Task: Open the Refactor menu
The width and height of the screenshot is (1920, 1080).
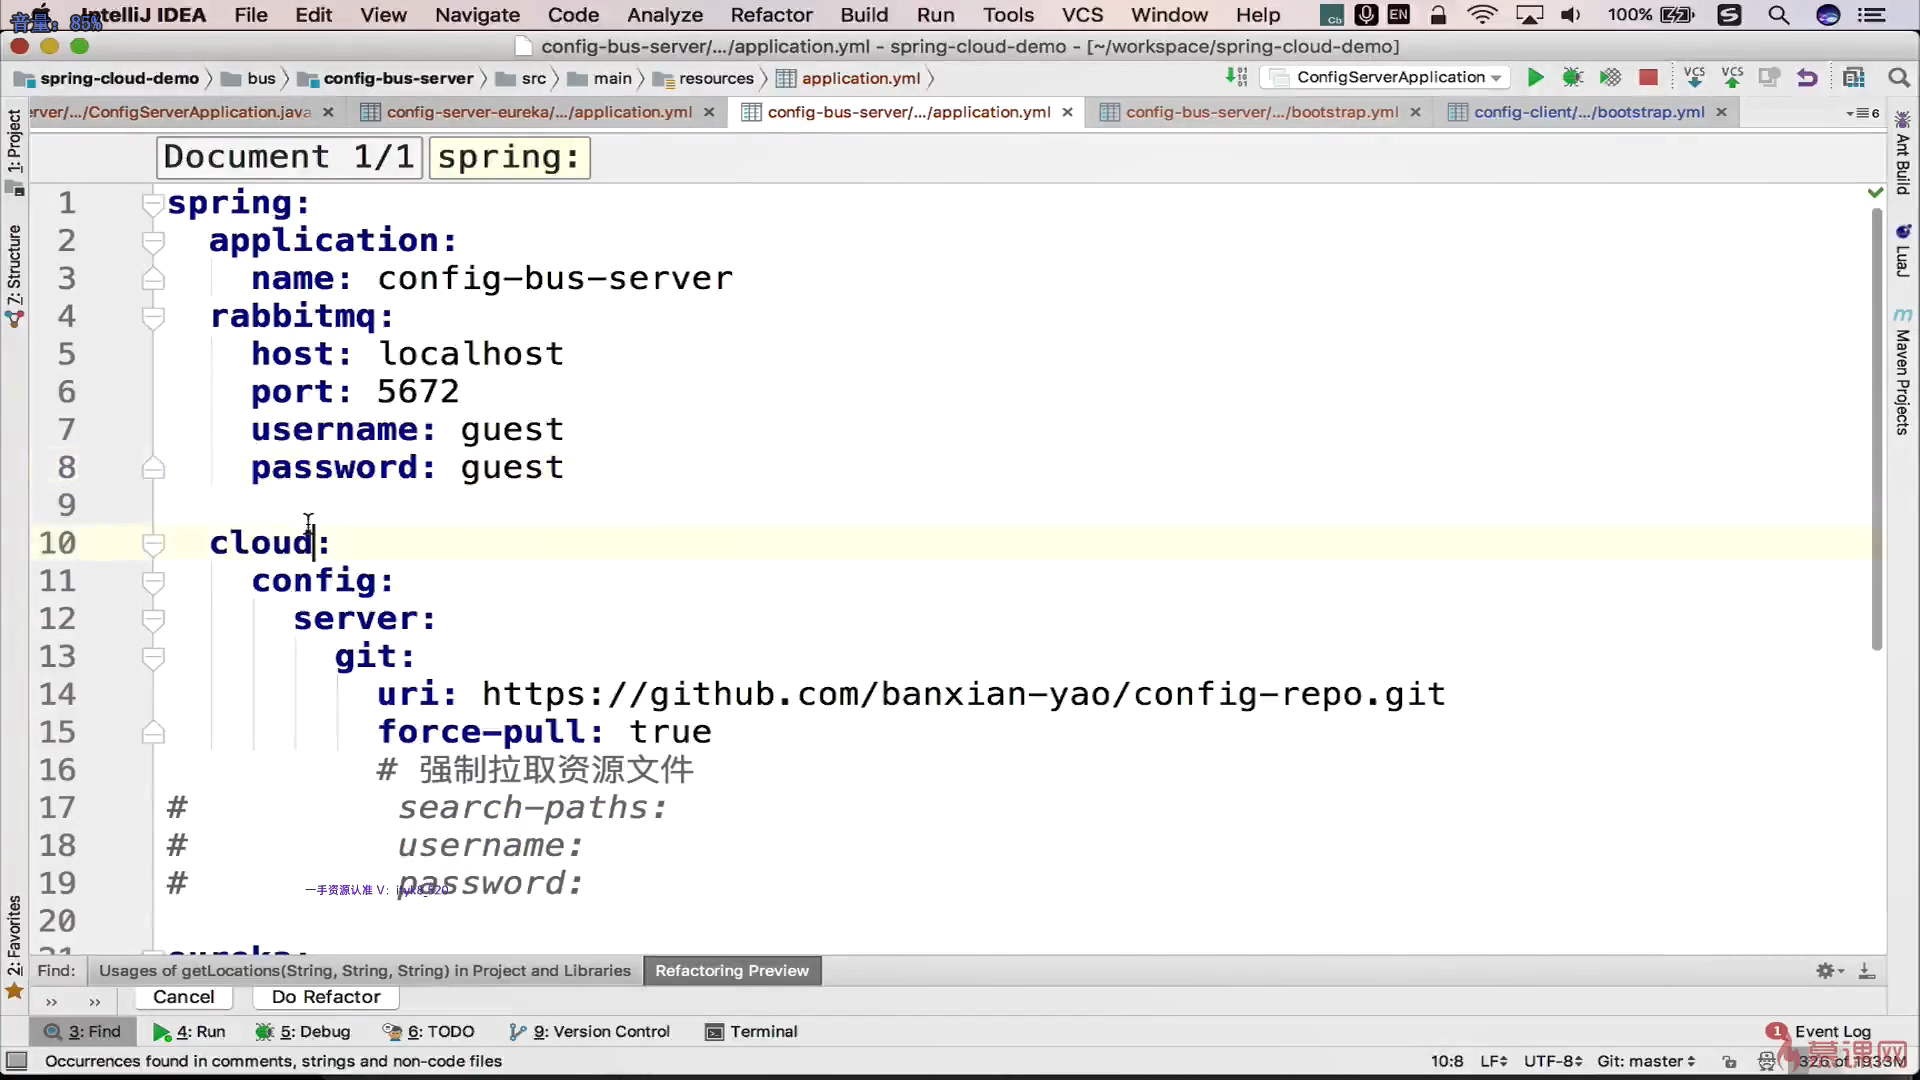Action: (x=771, y=15)
